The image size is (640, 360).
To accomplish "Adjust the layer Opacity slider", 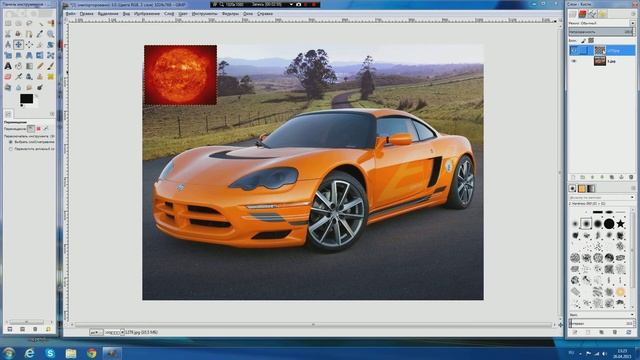I will click(602, 31).
